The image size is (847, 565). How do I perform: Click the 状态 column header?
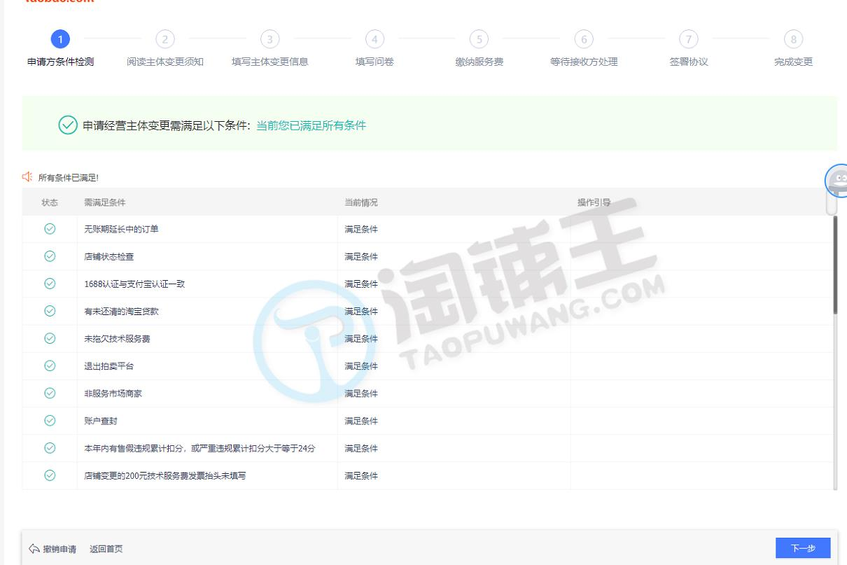click(50, 203)
